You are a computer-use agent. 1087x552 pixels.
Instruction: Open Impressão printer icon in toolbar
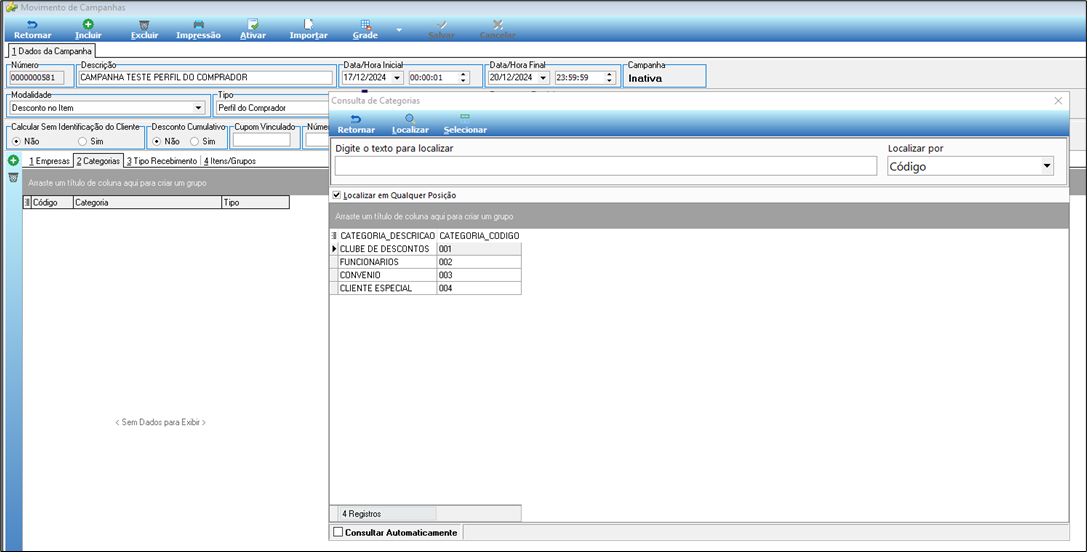click(x=198, y=25)
